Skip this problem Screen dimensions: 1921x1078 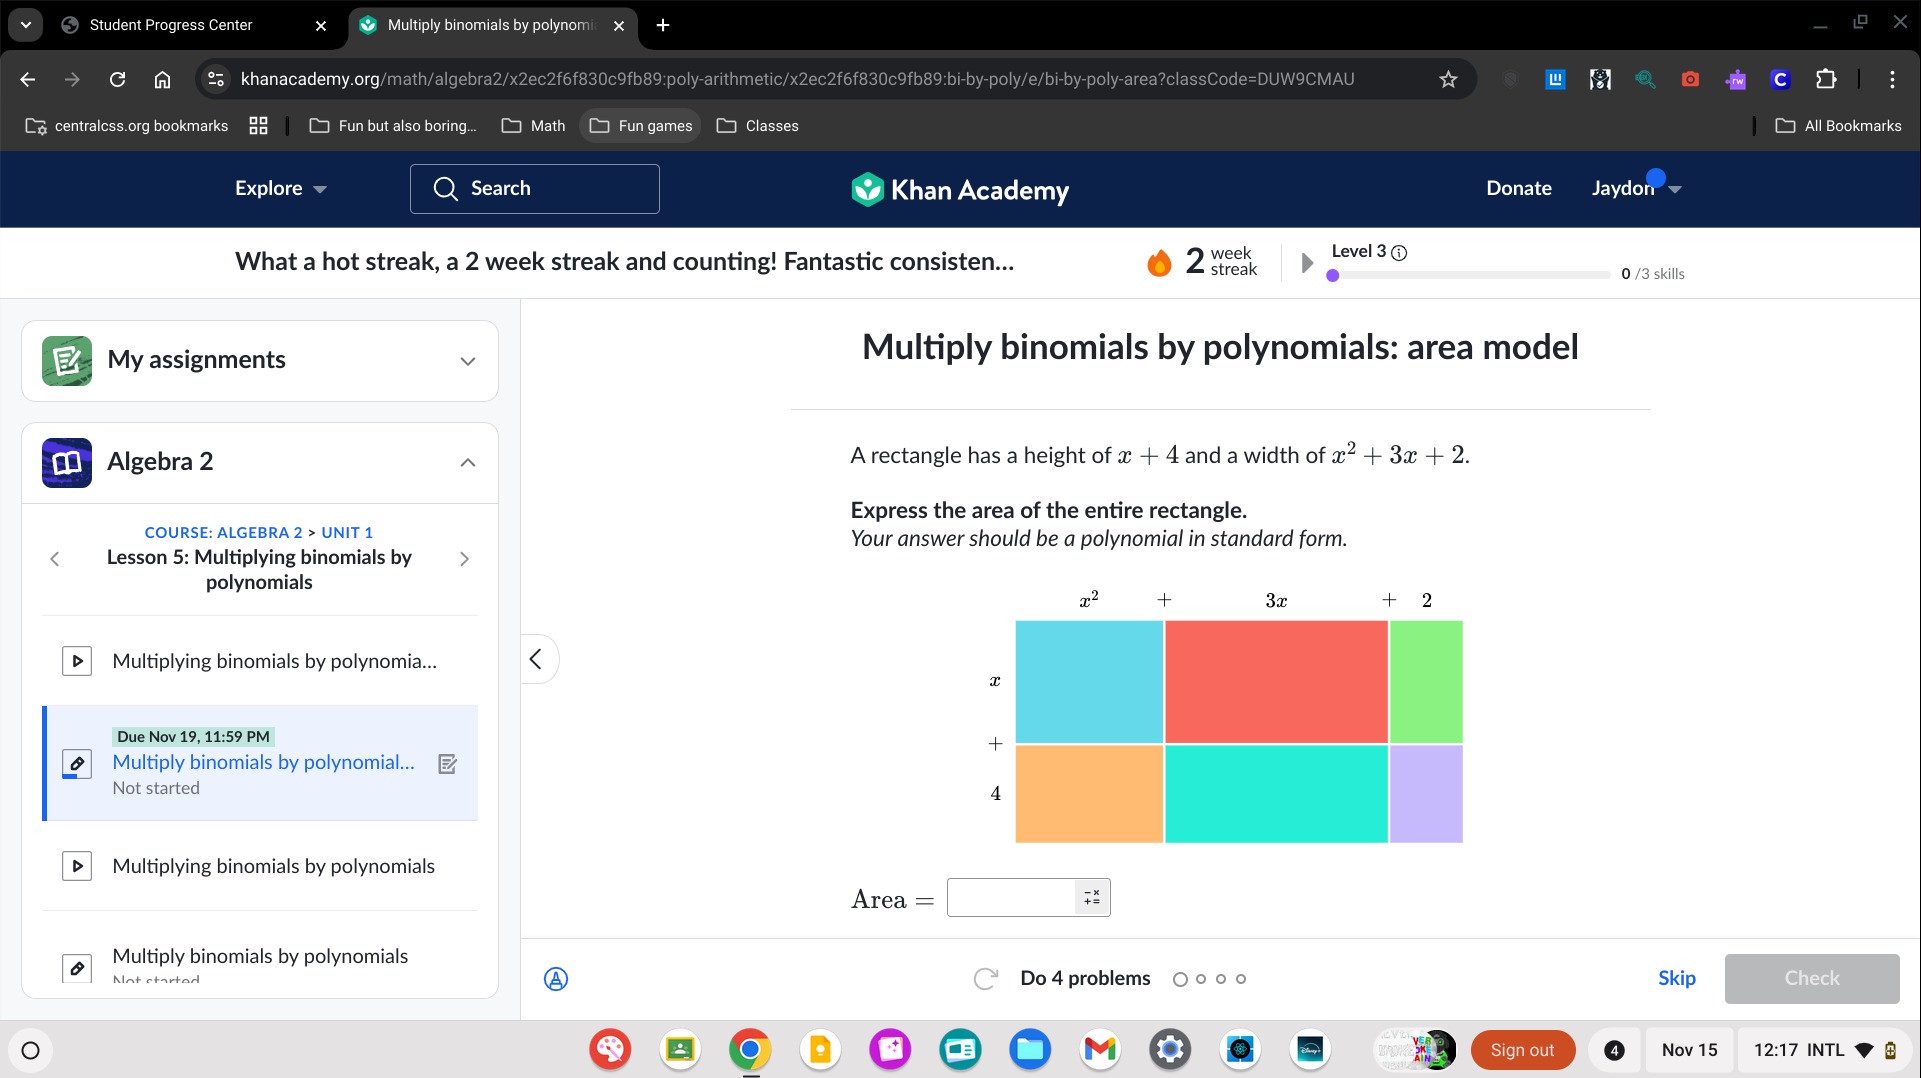click(x=1677, y=979)
